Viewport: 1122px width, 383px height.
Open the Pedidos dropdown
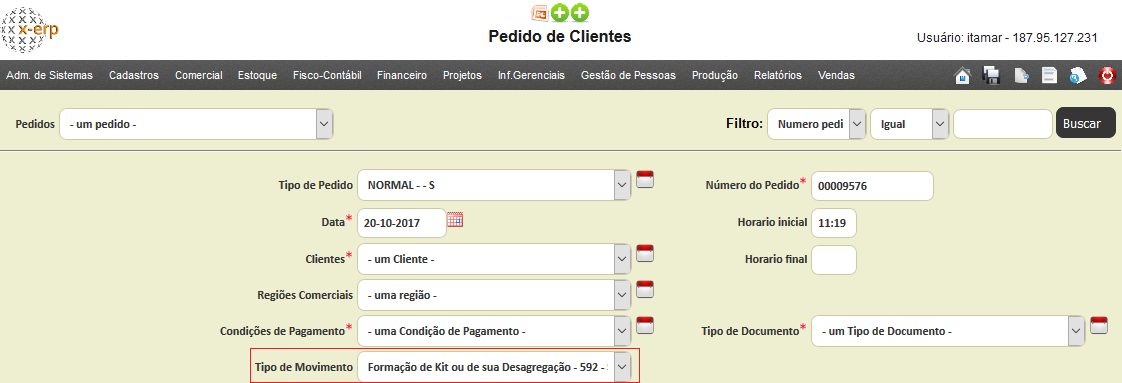pos(196,124)
